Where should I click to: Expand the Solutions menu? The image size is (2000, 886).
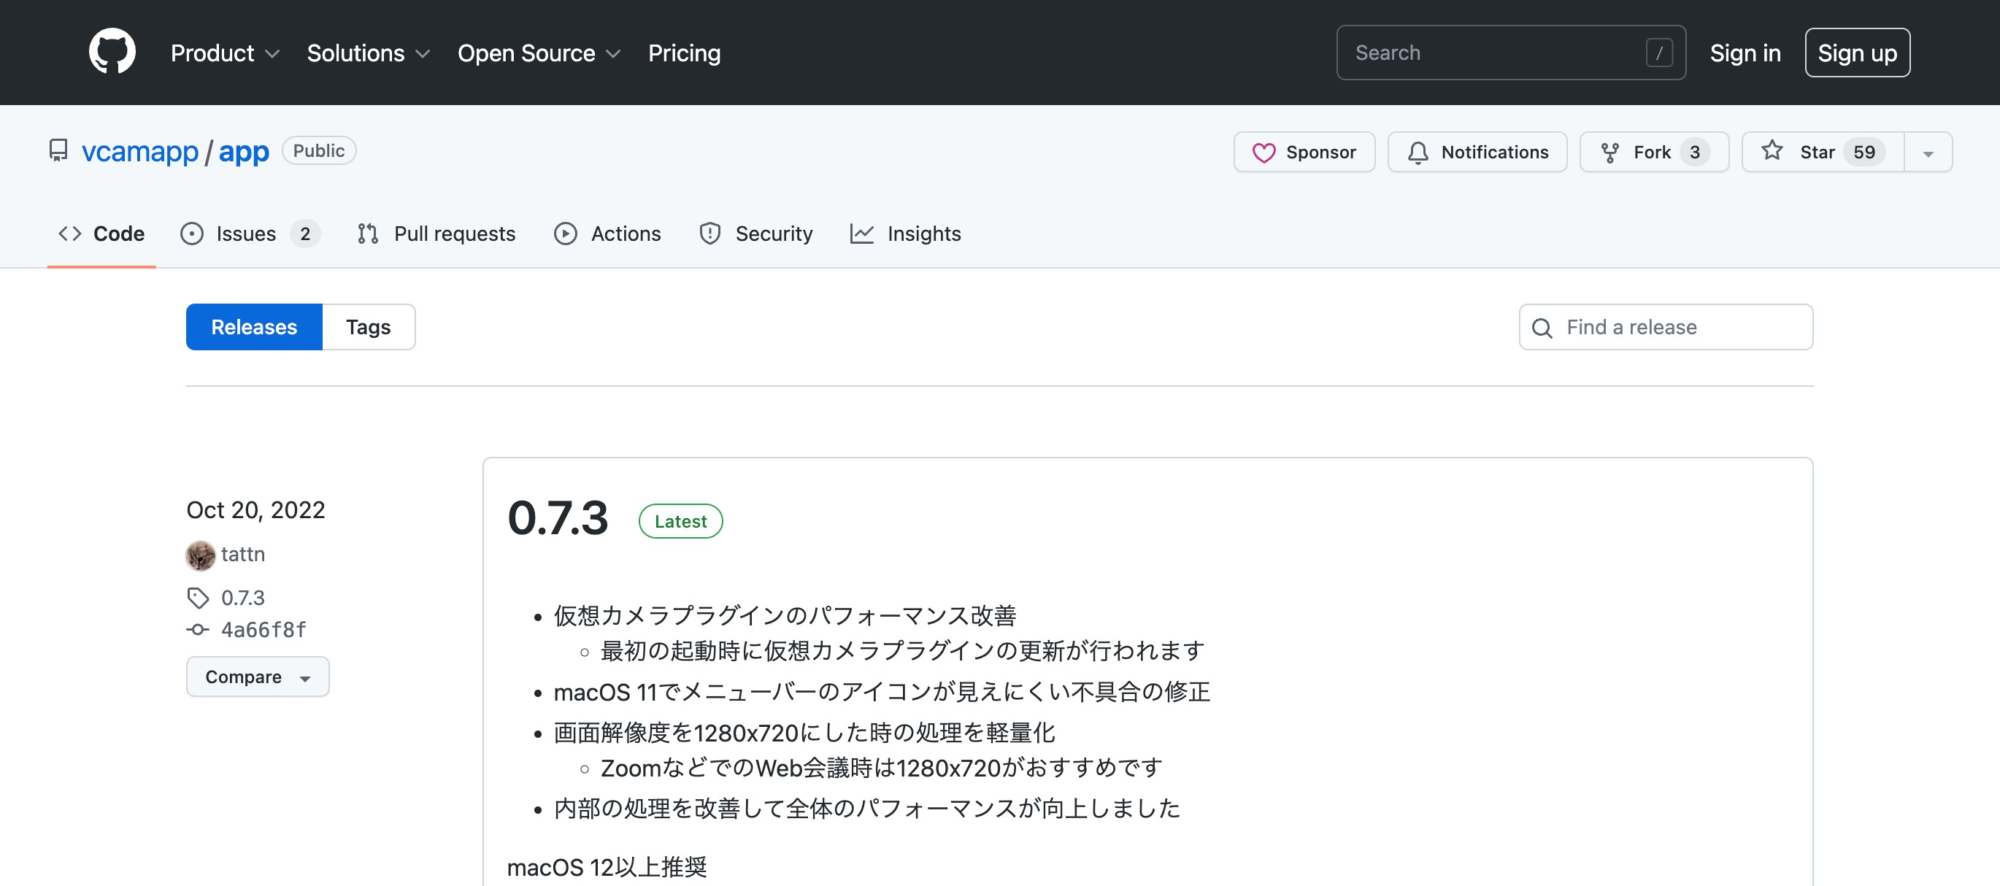[368, 53]
